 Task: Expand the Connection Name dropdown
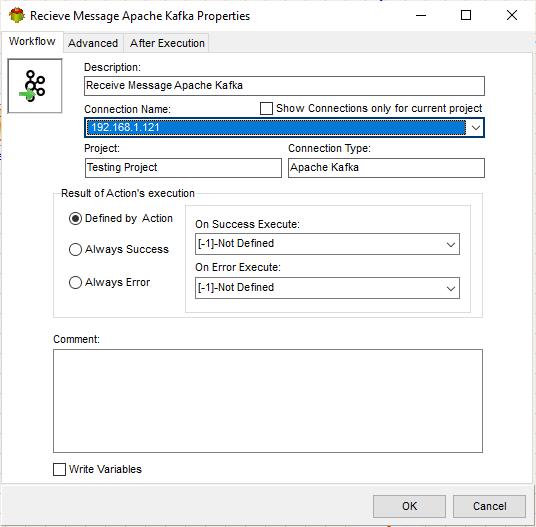point(475,128)
